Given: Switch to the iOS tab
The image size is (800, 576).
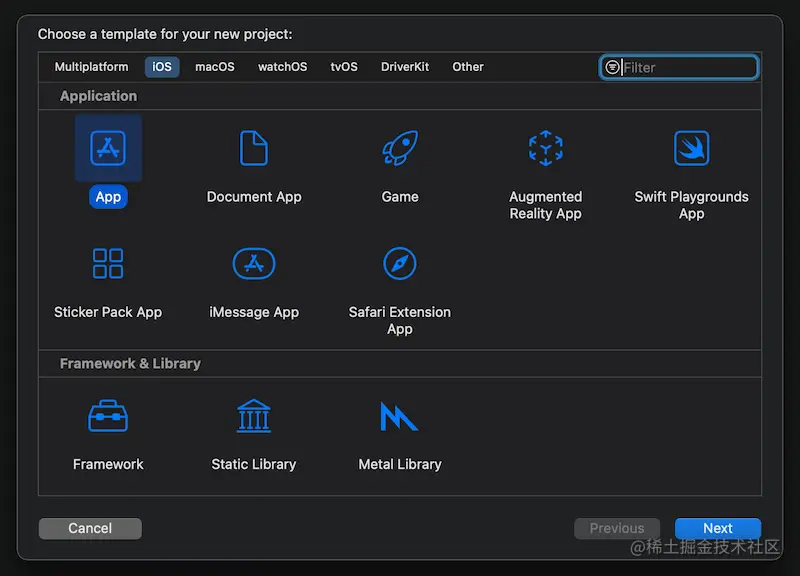Looking at the screenshot, I should tap(162, 67).
